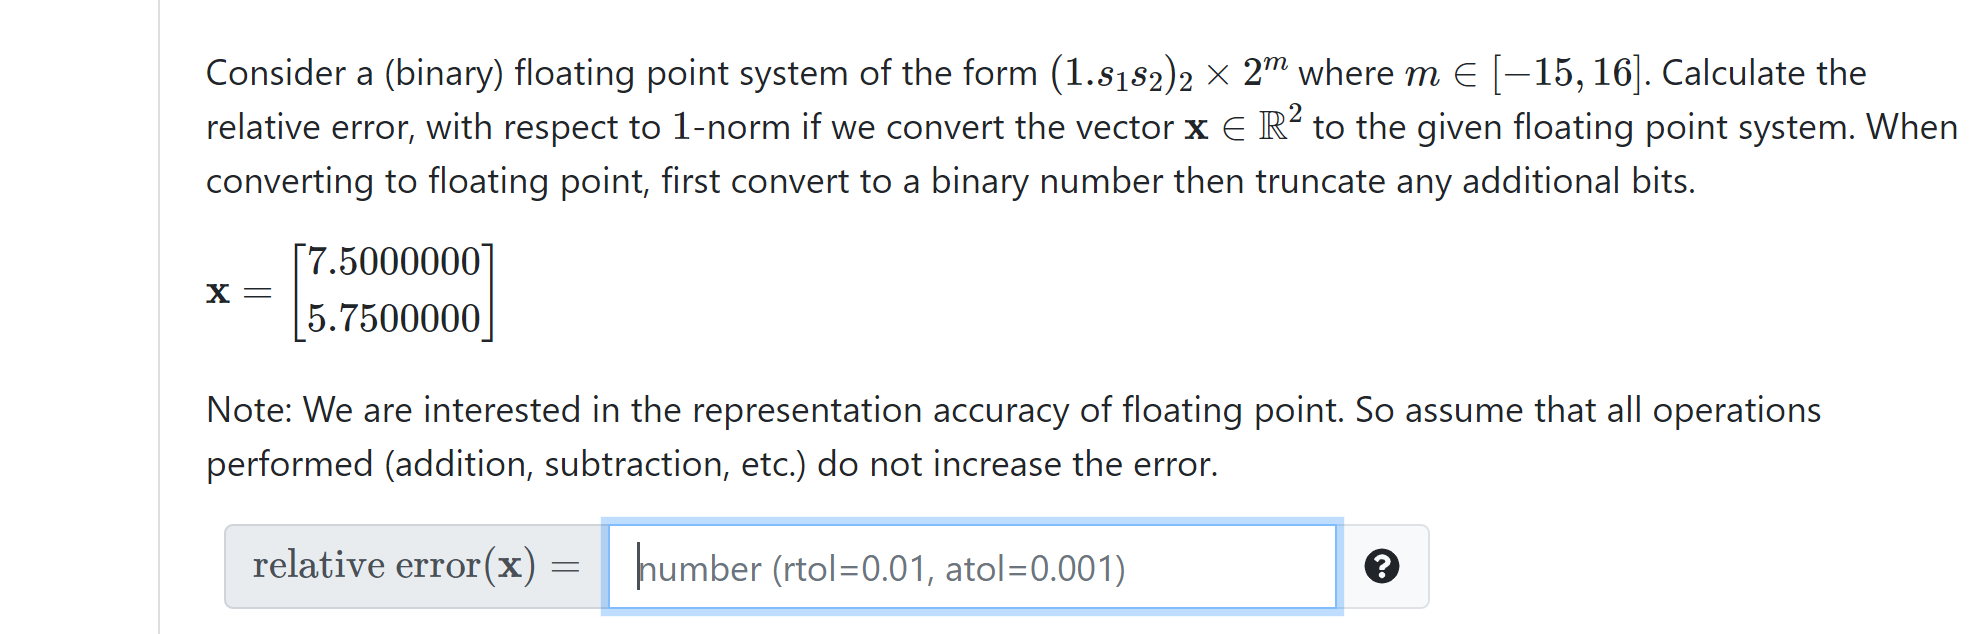Click the value 7.5000000 in the vector
Image resolution: width=1970 pixels, height=634 pixels.
pyautogui.click(x=392, y=262)
